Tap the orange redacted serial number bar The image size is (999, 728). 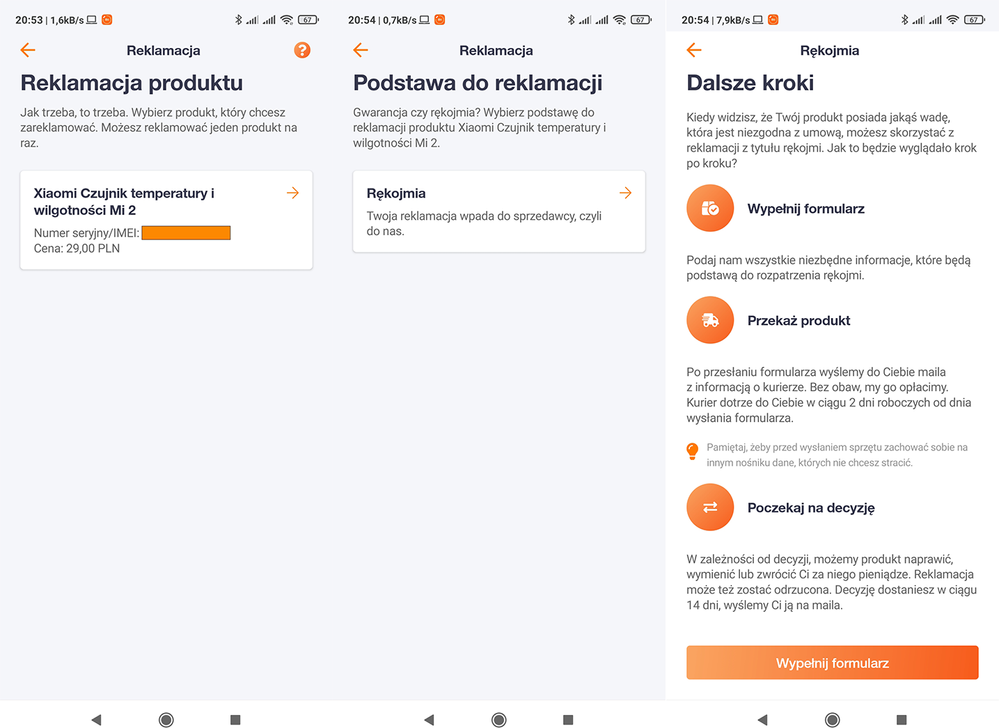pyautogui.click(x=186, y=233)
